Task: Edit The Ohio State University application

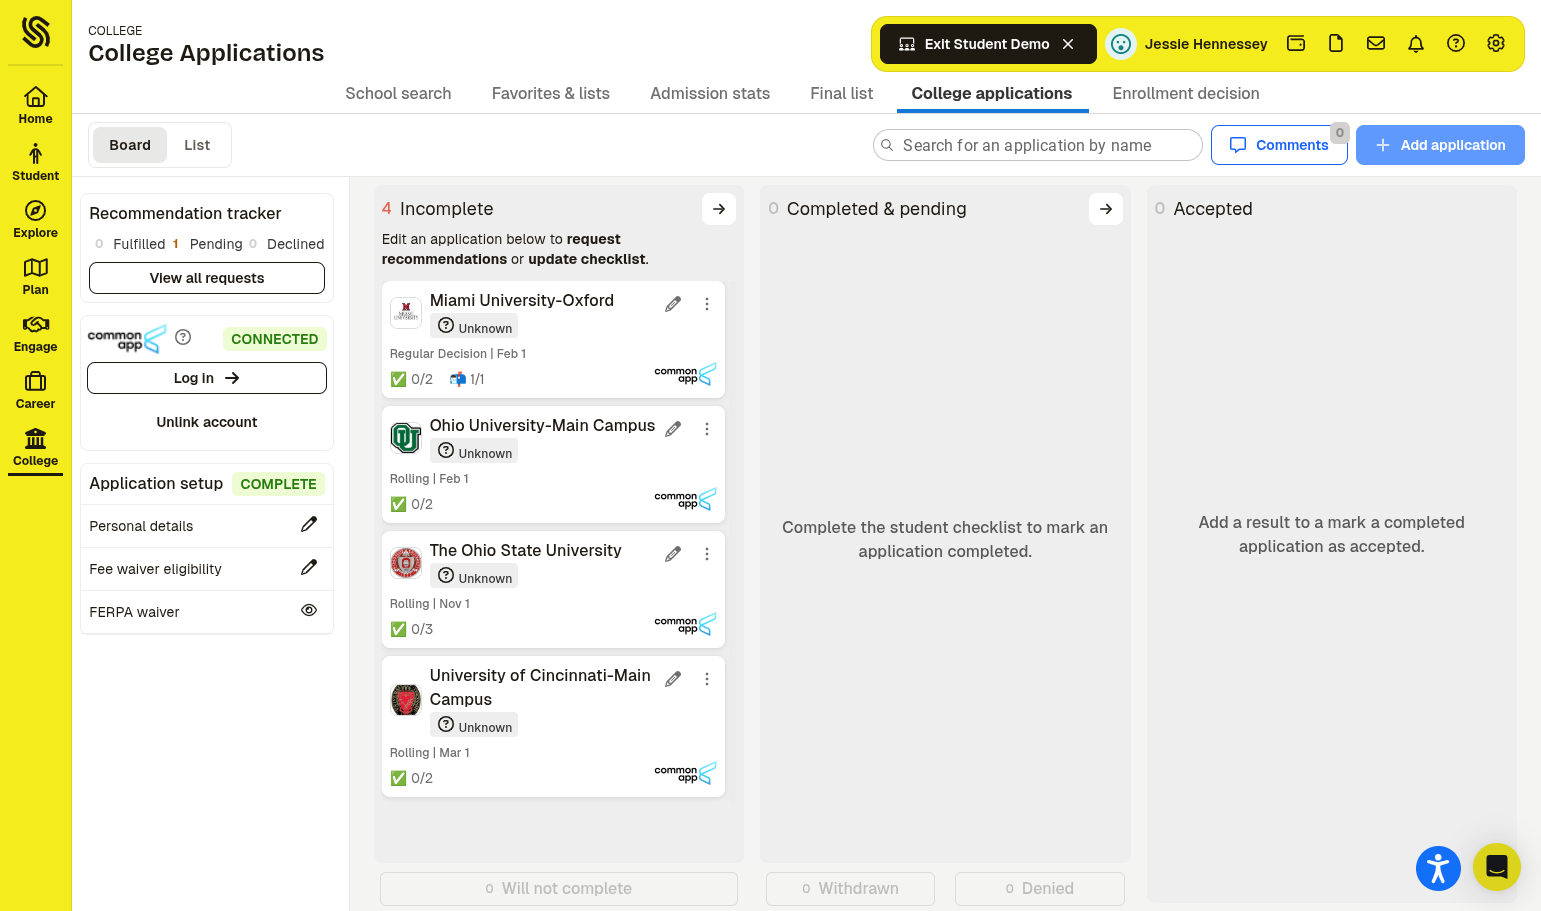Action: pos(673,554)
